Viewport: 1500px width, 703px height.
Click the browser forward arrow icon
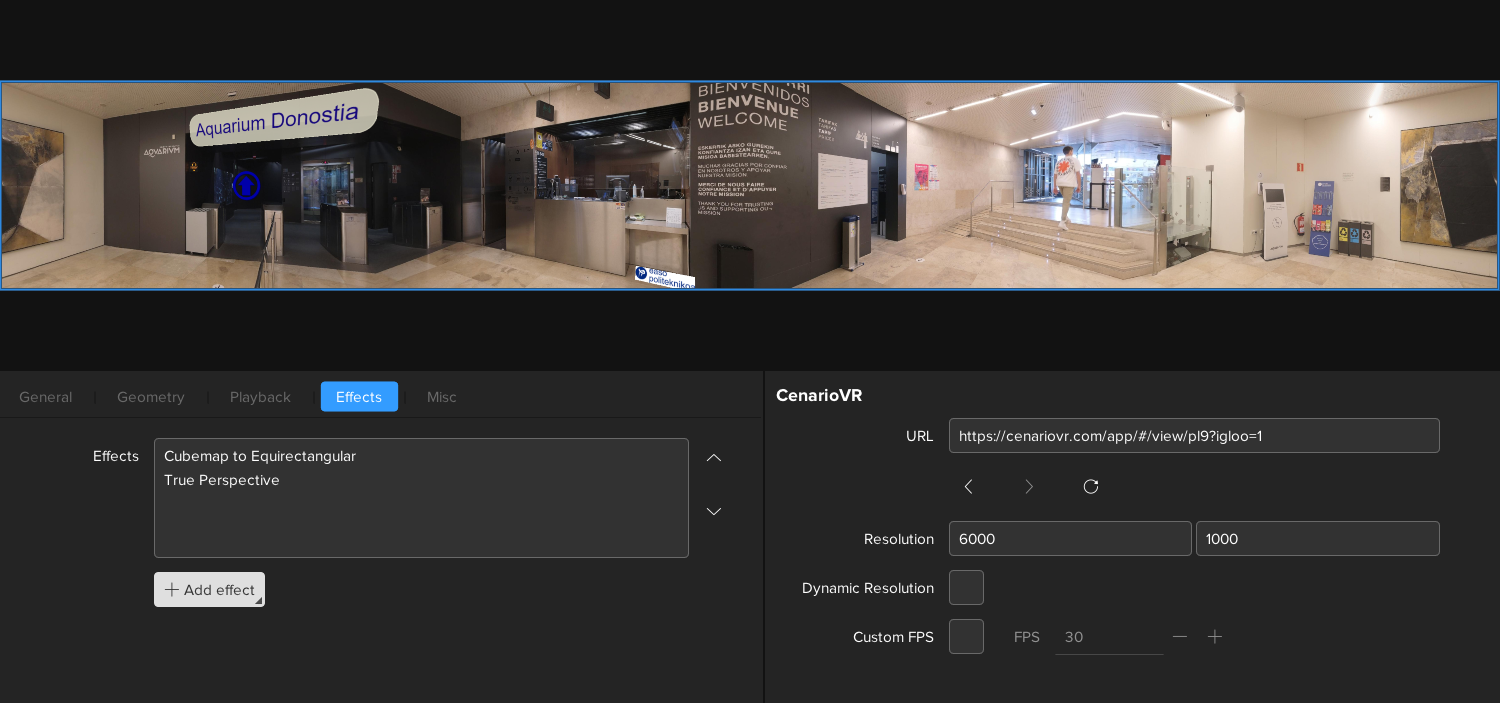click(1029, 487)
